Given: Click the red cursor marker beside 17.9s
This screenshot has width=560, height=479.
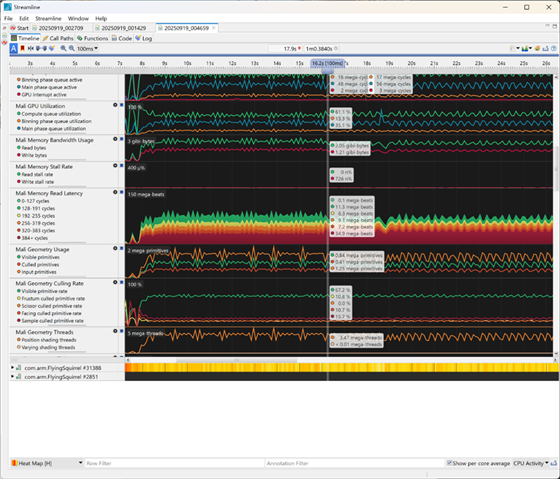Looking at the screenshot, I should [x=299, y=48].
